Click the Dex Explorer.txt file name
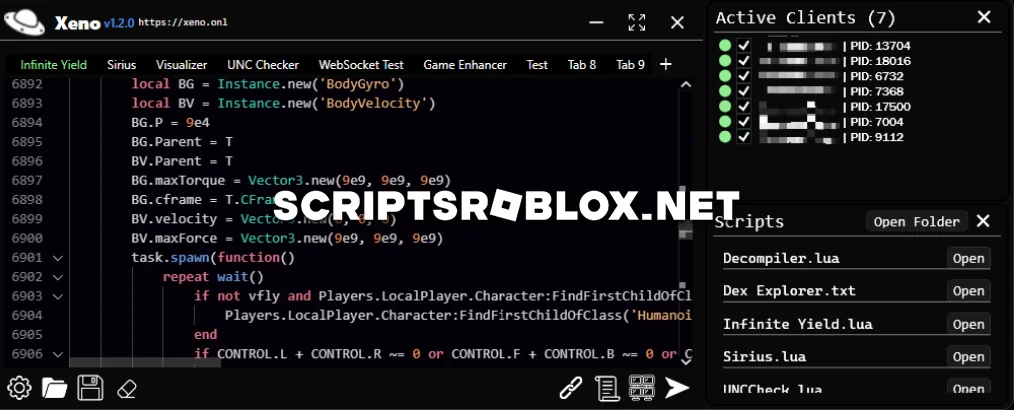Image resolution: width=1014 pixels, height=410 pixels. (x=790, y=291)
